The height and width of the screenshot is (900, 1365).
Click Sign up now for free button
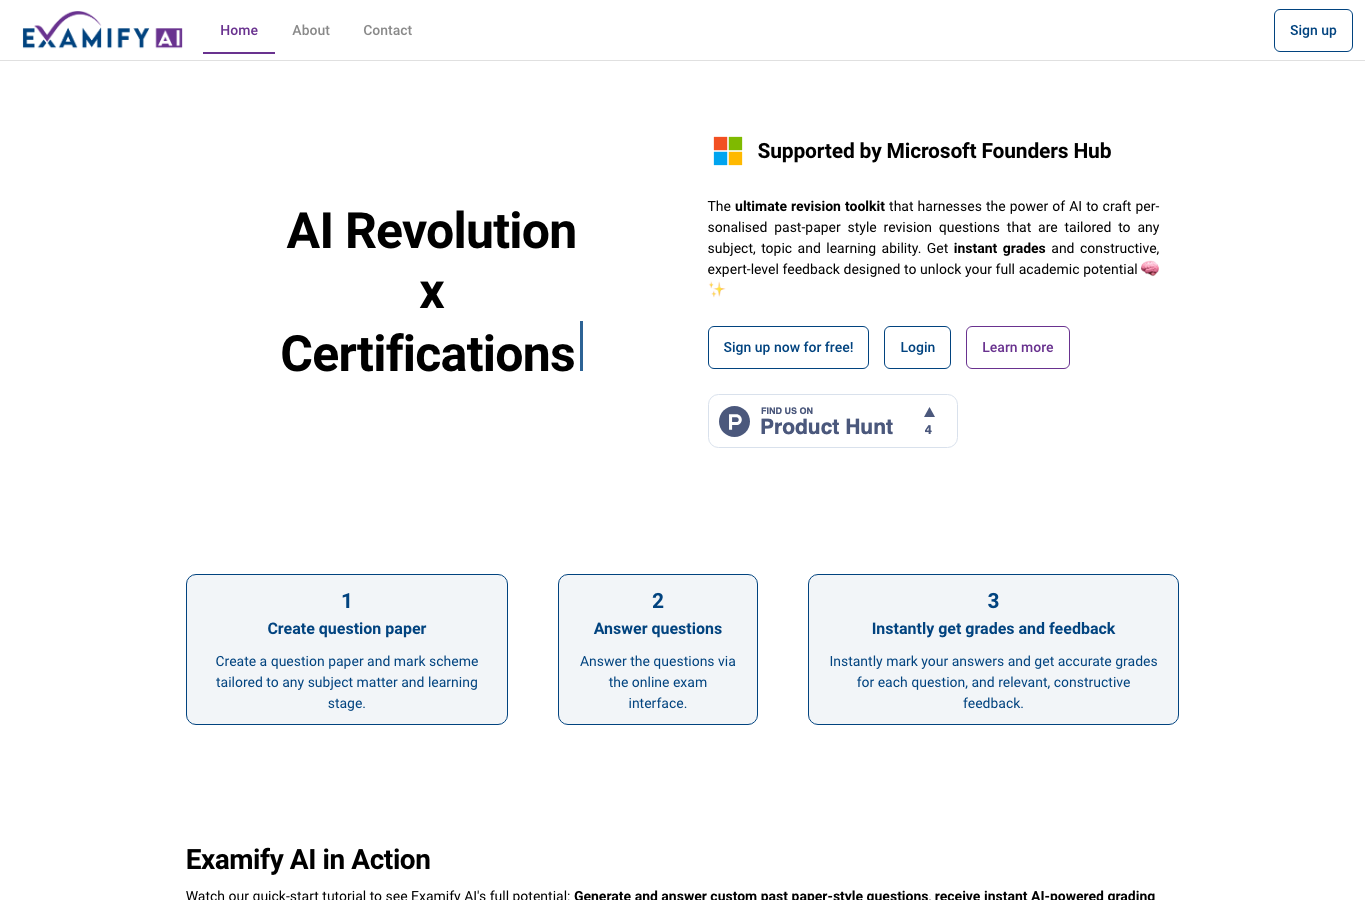(x=788, y=347)
